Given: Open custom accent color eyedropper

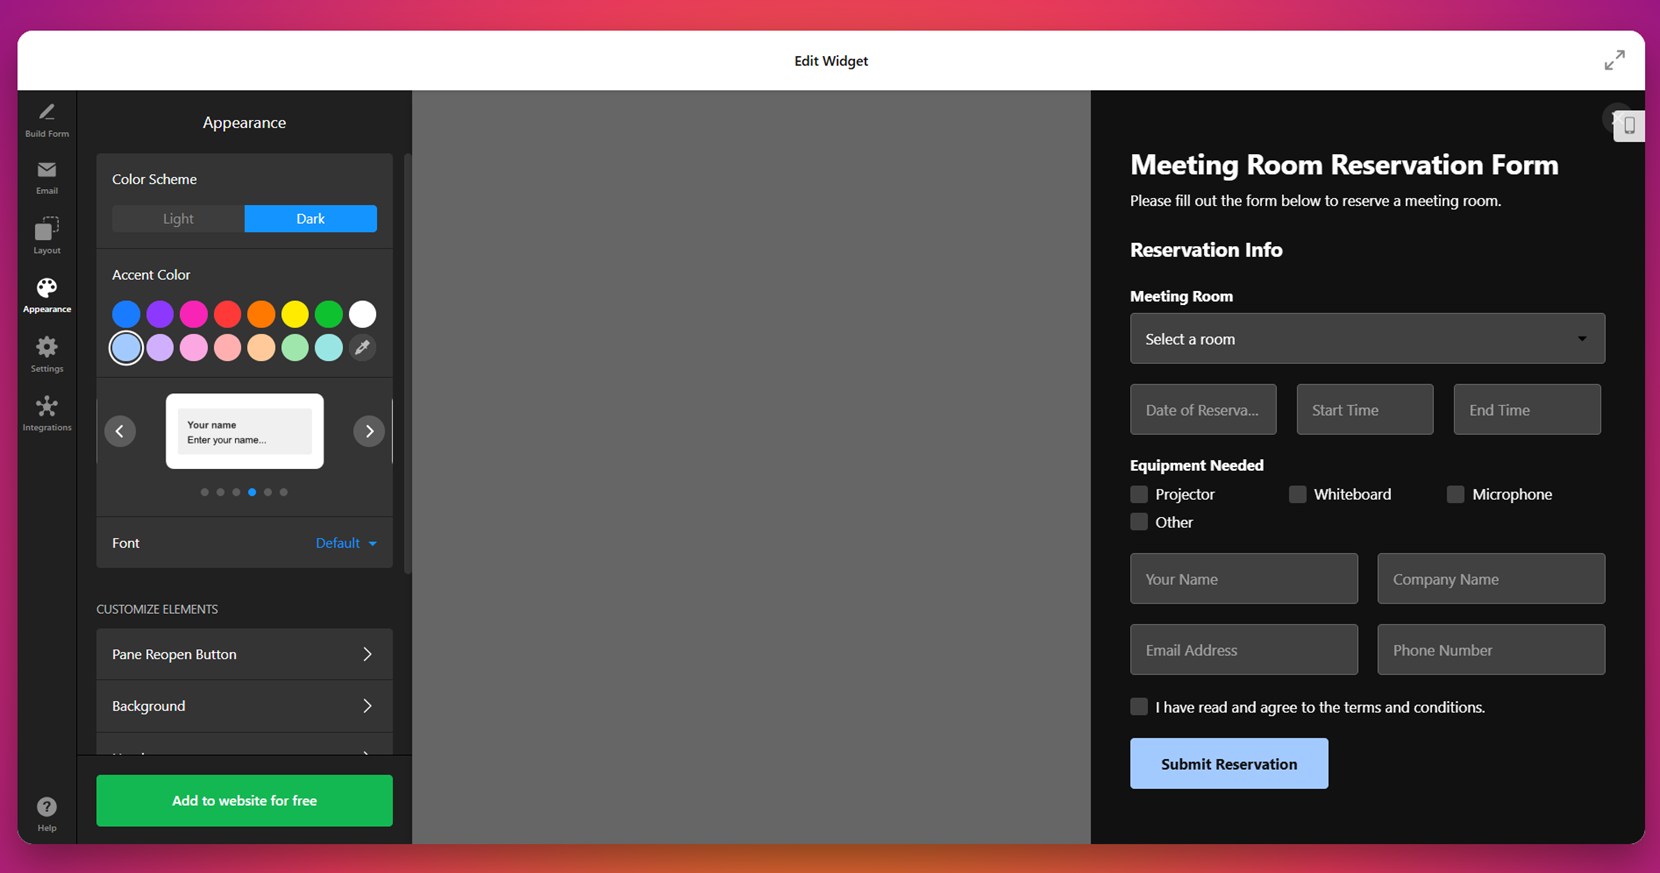Looking at the screenshot, I should pyautogui.click(x=362, y=348).
